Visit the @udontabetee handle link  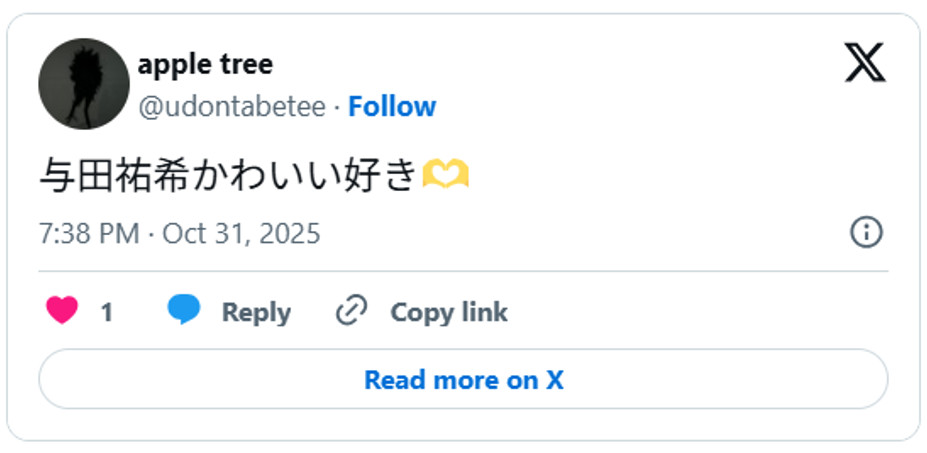pyautogui.click(x=232, y=107)
